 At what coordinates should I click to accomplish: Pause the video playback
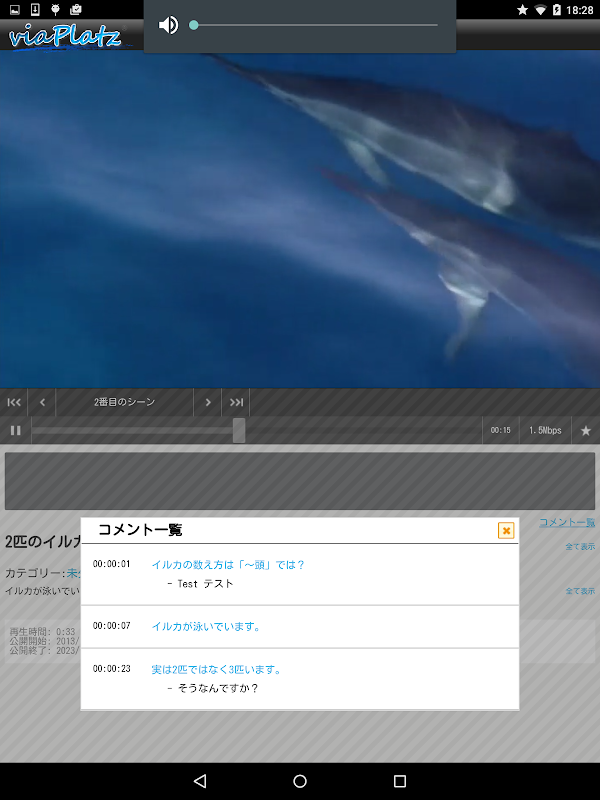click(x=16, y=430)
